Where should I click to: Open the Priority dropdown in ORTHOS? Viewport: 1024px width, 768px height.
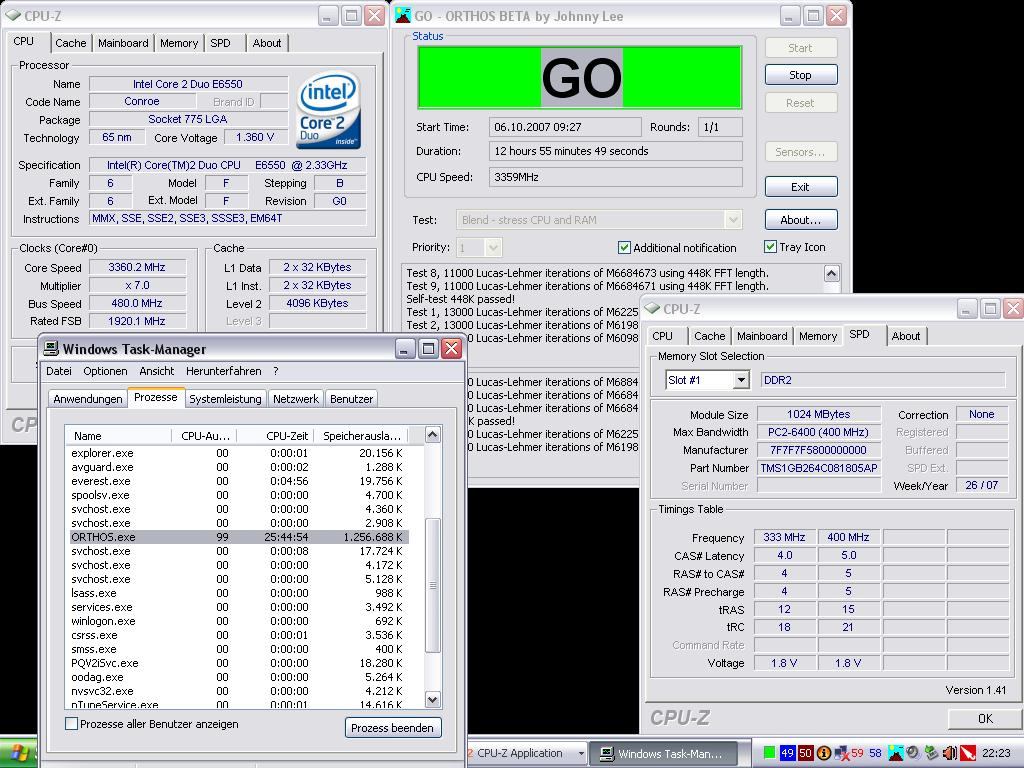point(493,248)
